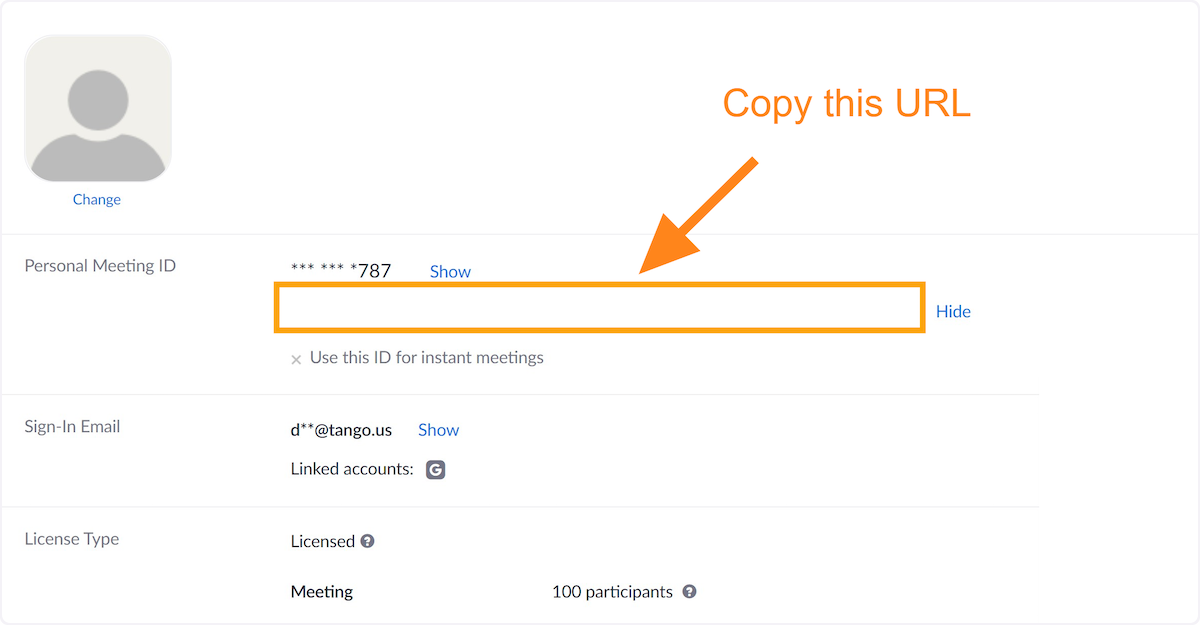
Task: Click inside the highlighted meeting URL box
Action: click(599, 308)
